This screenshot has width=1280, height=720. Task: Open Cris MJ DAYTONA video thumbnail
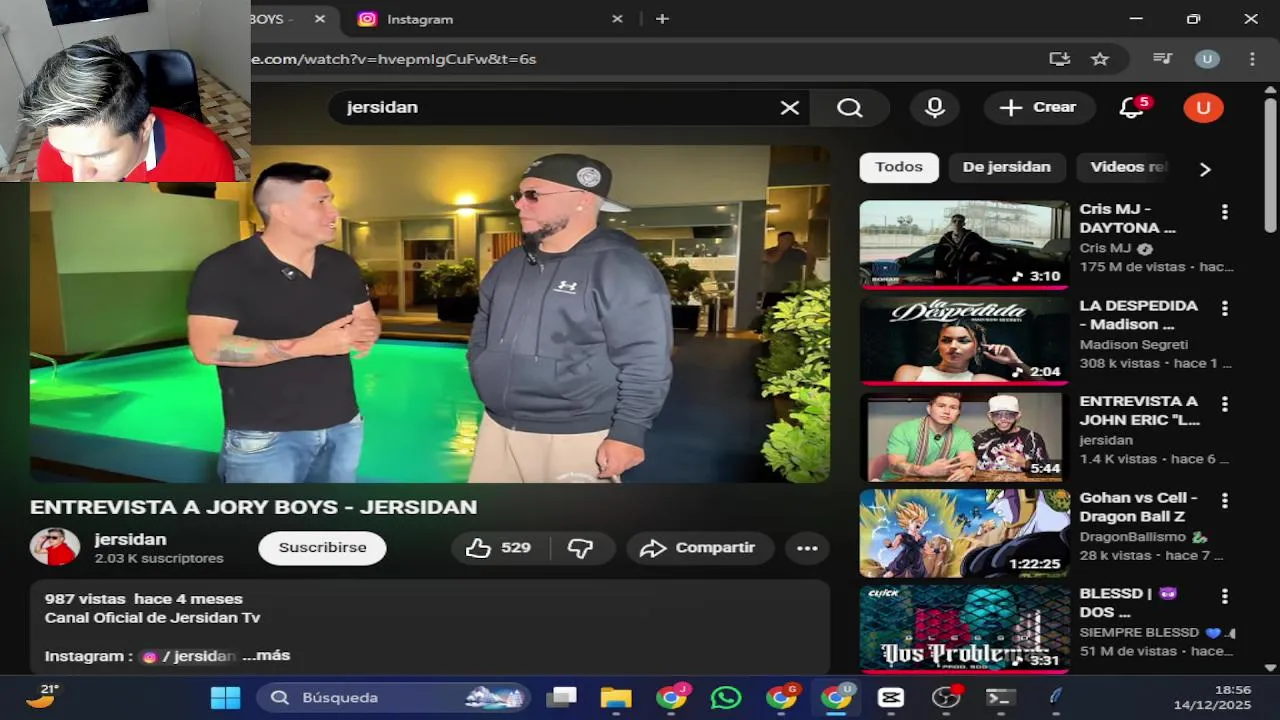964,244
